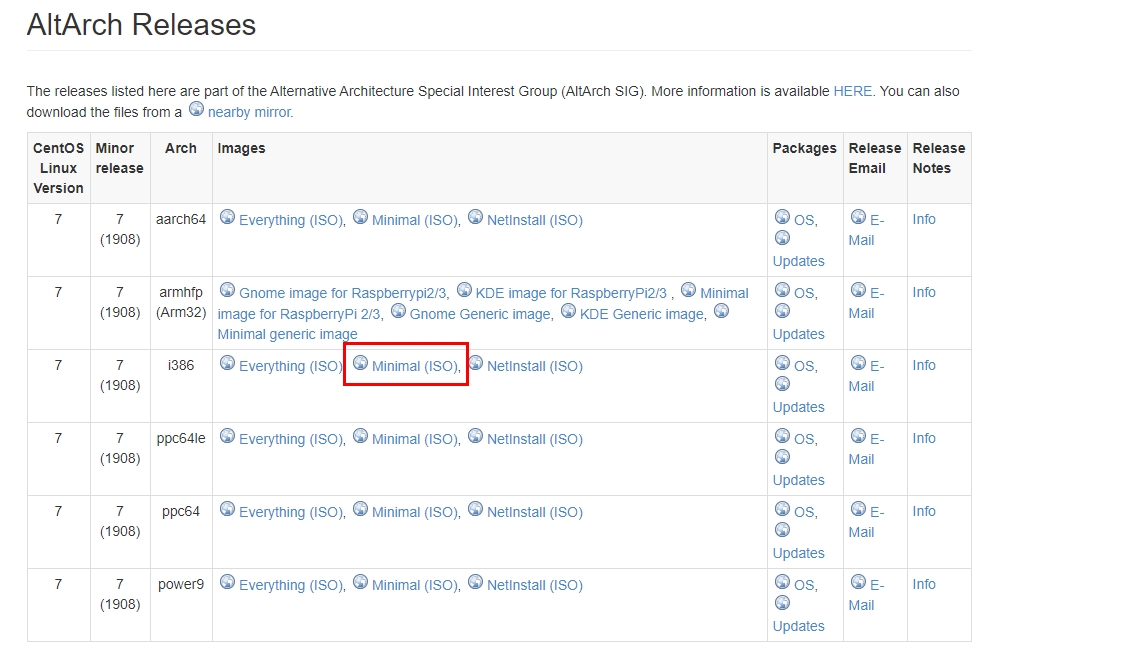Click globe icon before KDE RaspberryPi2/3 image
Image resolution: width=1125 pixels, height=666 pixels.
(x=464, y=290)
